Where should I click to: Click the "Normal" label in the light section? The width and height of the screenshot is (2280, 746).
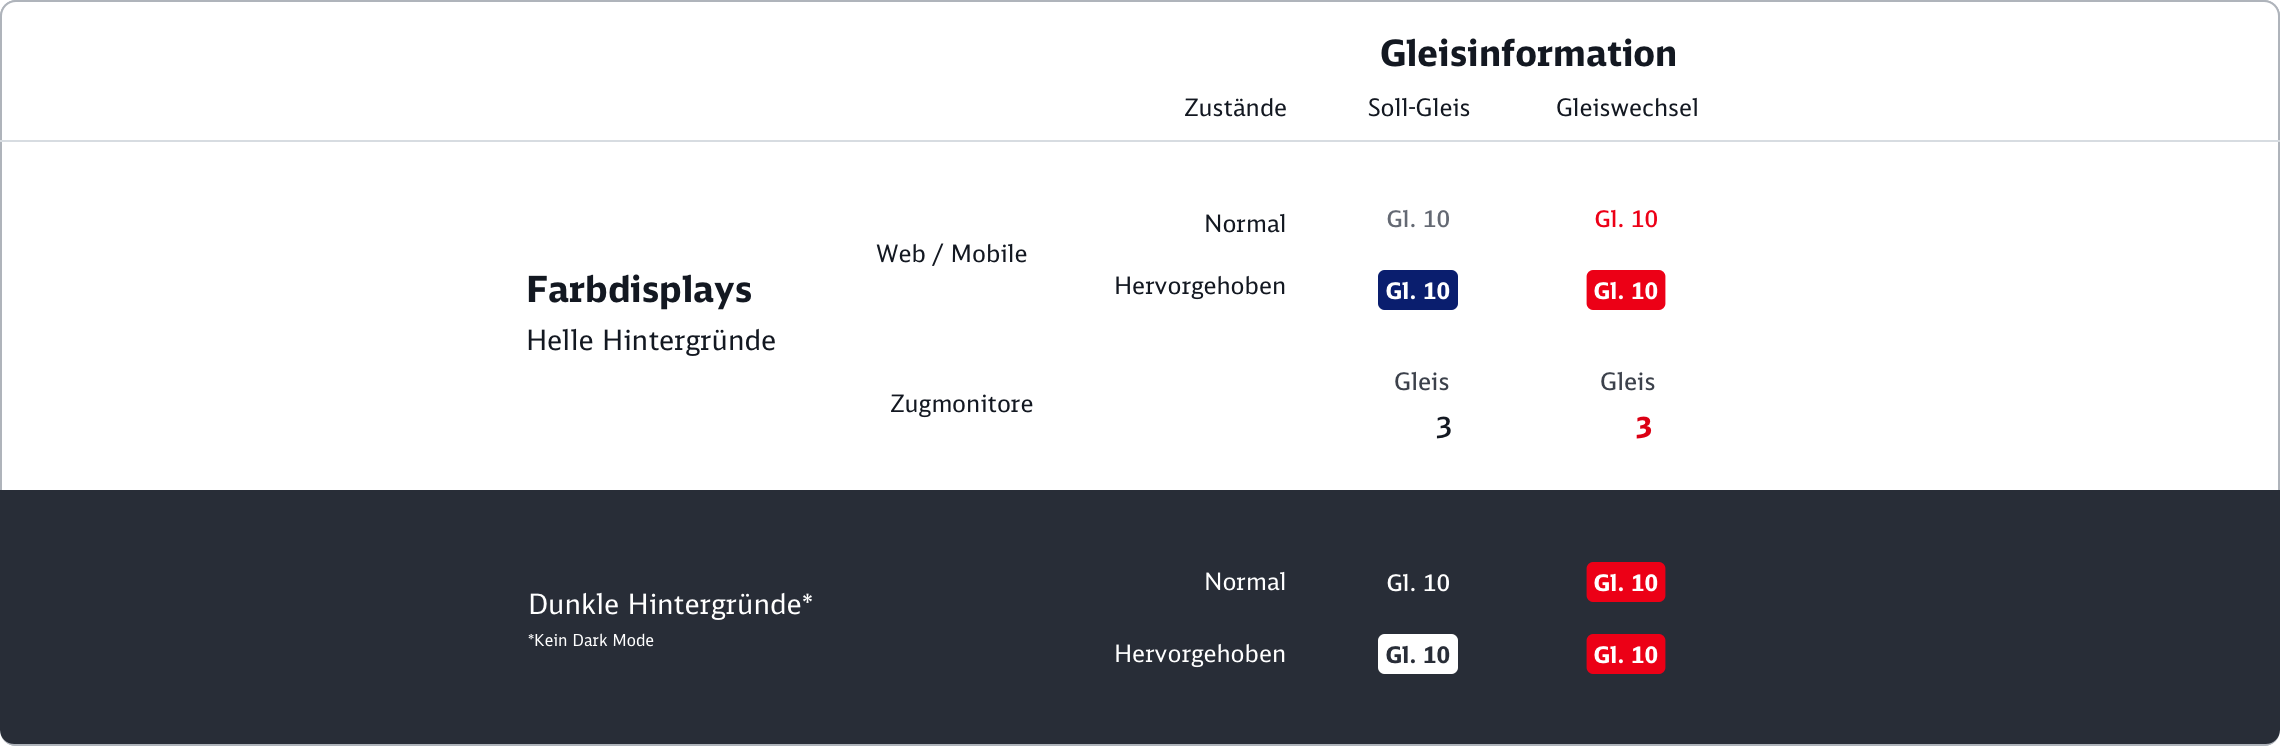(x=1244, y=224)
